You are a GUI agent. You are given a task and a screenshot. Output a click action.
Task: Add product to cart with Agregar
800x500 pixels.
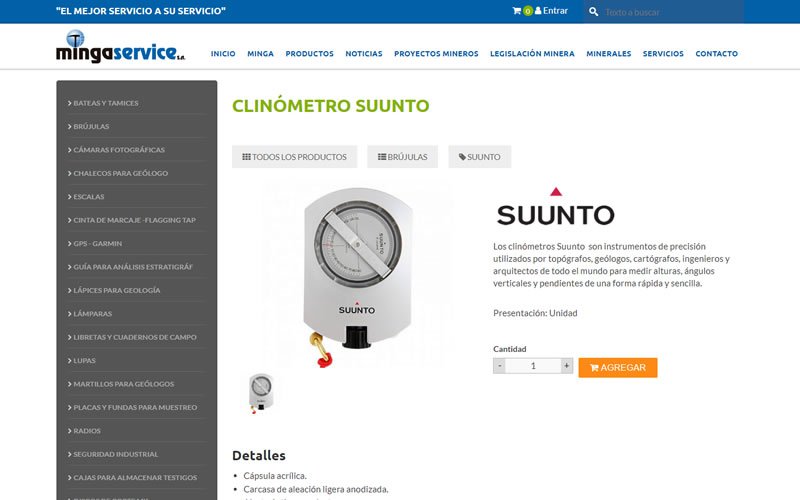pyautogui.click(x=617, y=368)
